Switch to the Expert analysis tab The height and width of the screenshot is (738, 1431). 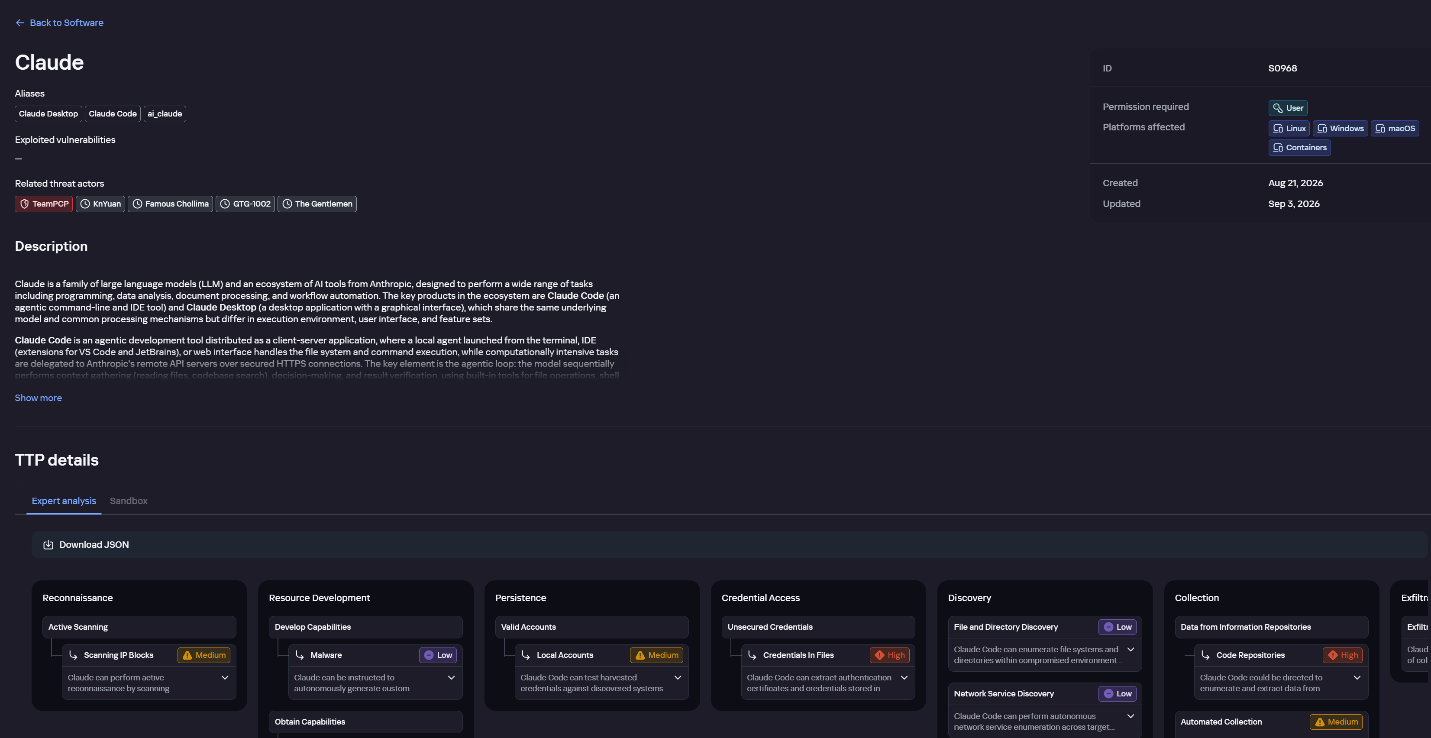[64, 501]
